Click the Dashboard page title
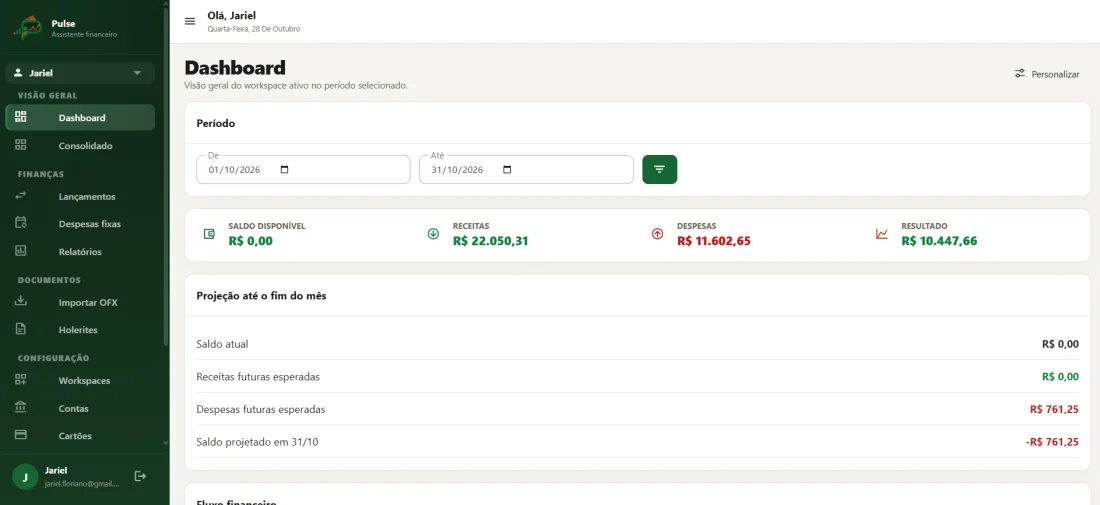The height and width of the screenshot is (505, 1100). point(235,67)
